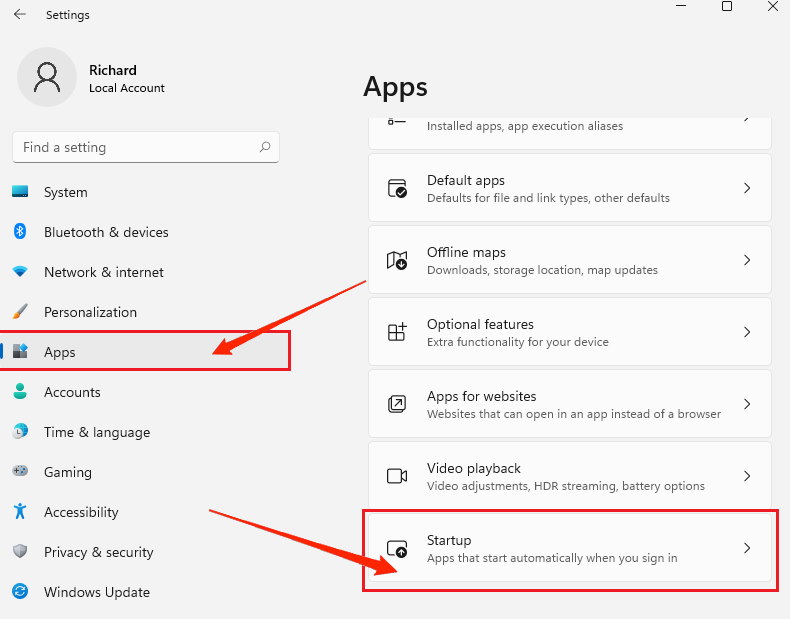The height and width of the screenshot is (619, 790).
Task: Expand Default apps with its chevron
Action: (x=746, y=188)
